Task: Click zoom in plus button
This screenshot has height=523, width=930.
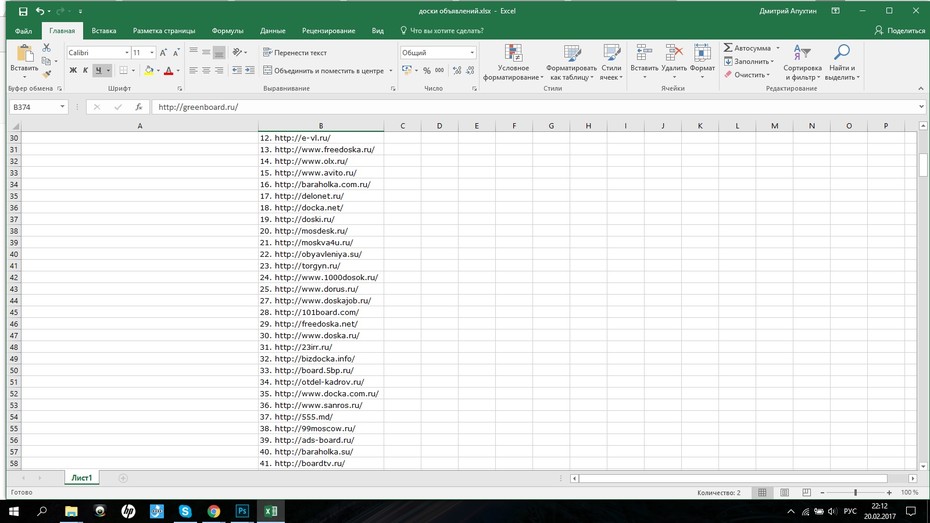Action: [x=889, y=493]
